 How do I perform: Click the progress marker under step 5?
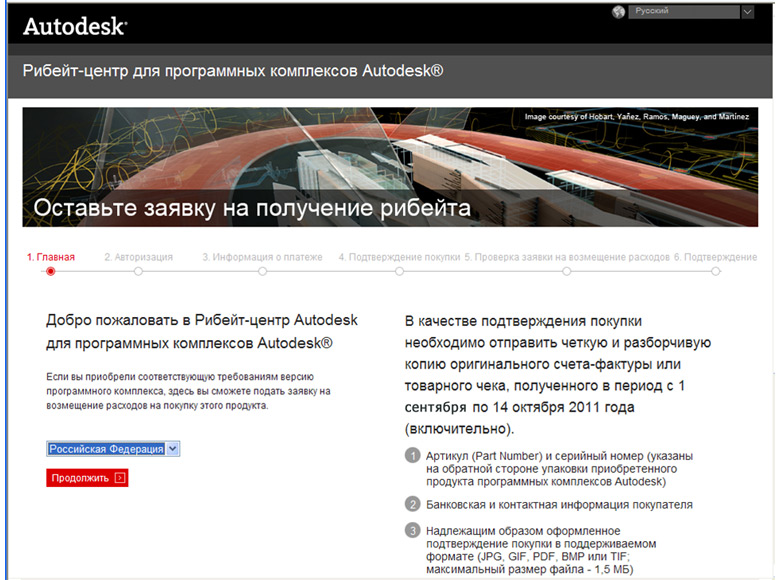click(566, 271)
